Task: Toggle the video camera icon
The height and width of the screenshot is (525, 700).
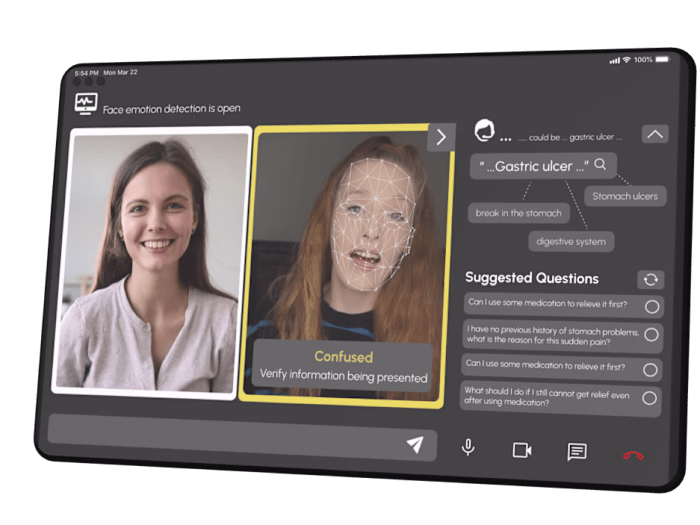Action: 522,450
